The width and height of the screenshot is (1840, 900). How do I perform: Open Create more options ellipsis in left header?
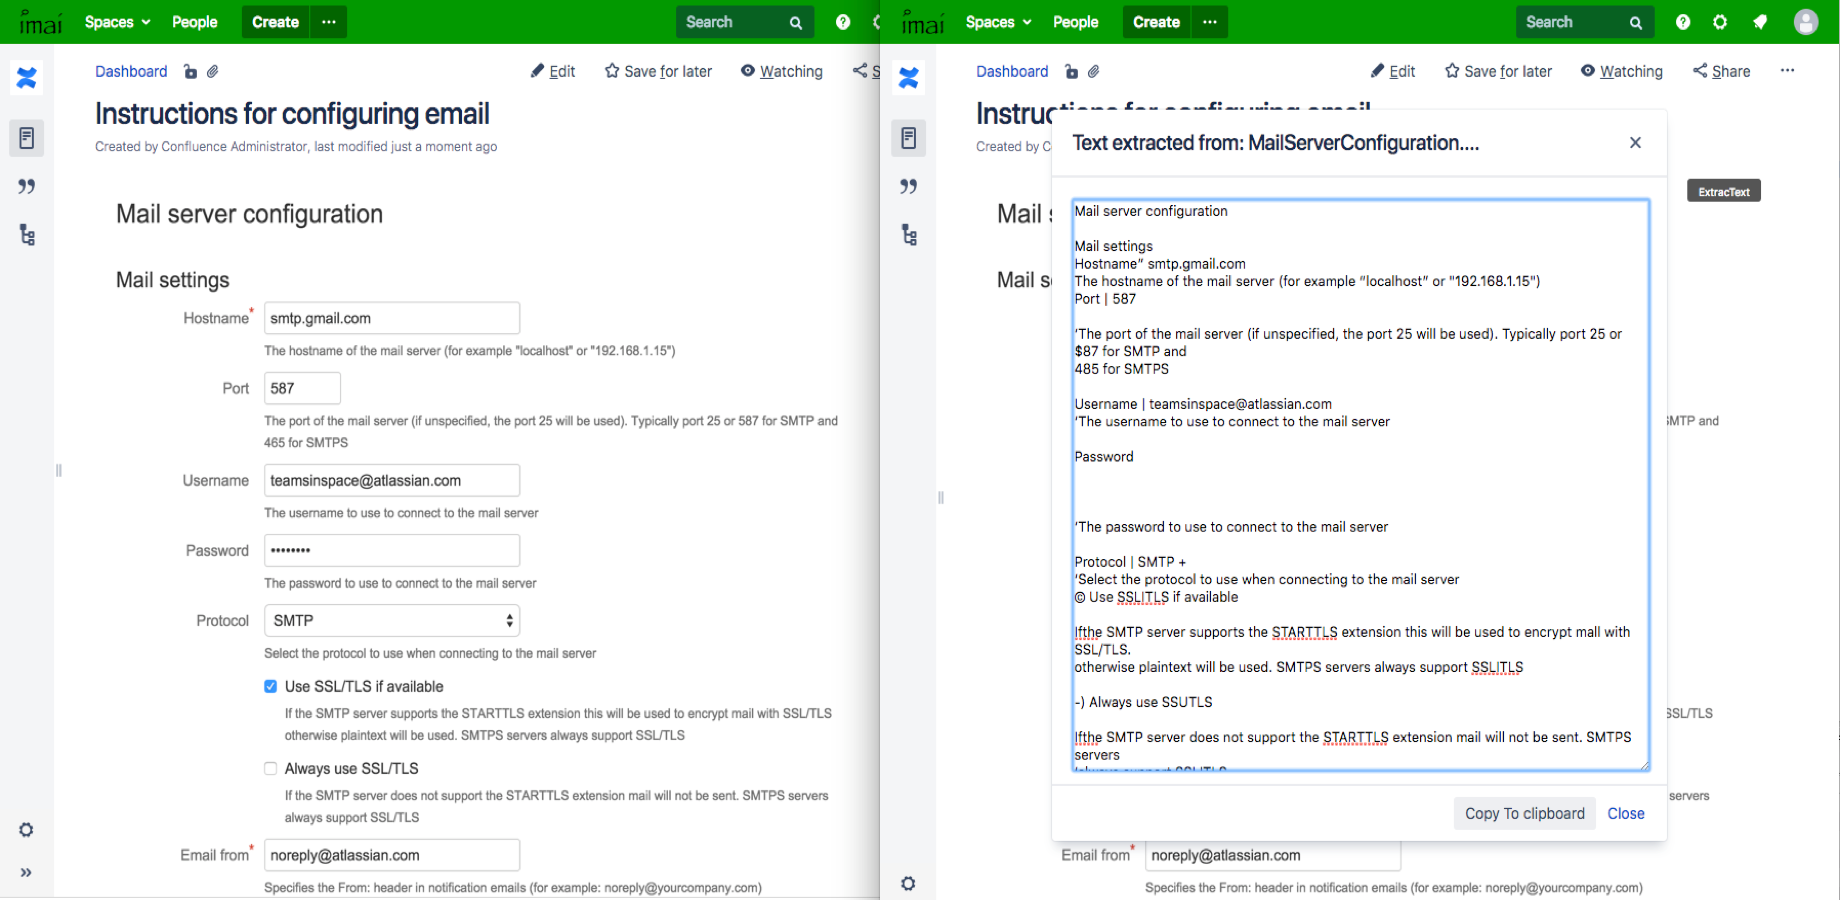click(x=328, y=22)
